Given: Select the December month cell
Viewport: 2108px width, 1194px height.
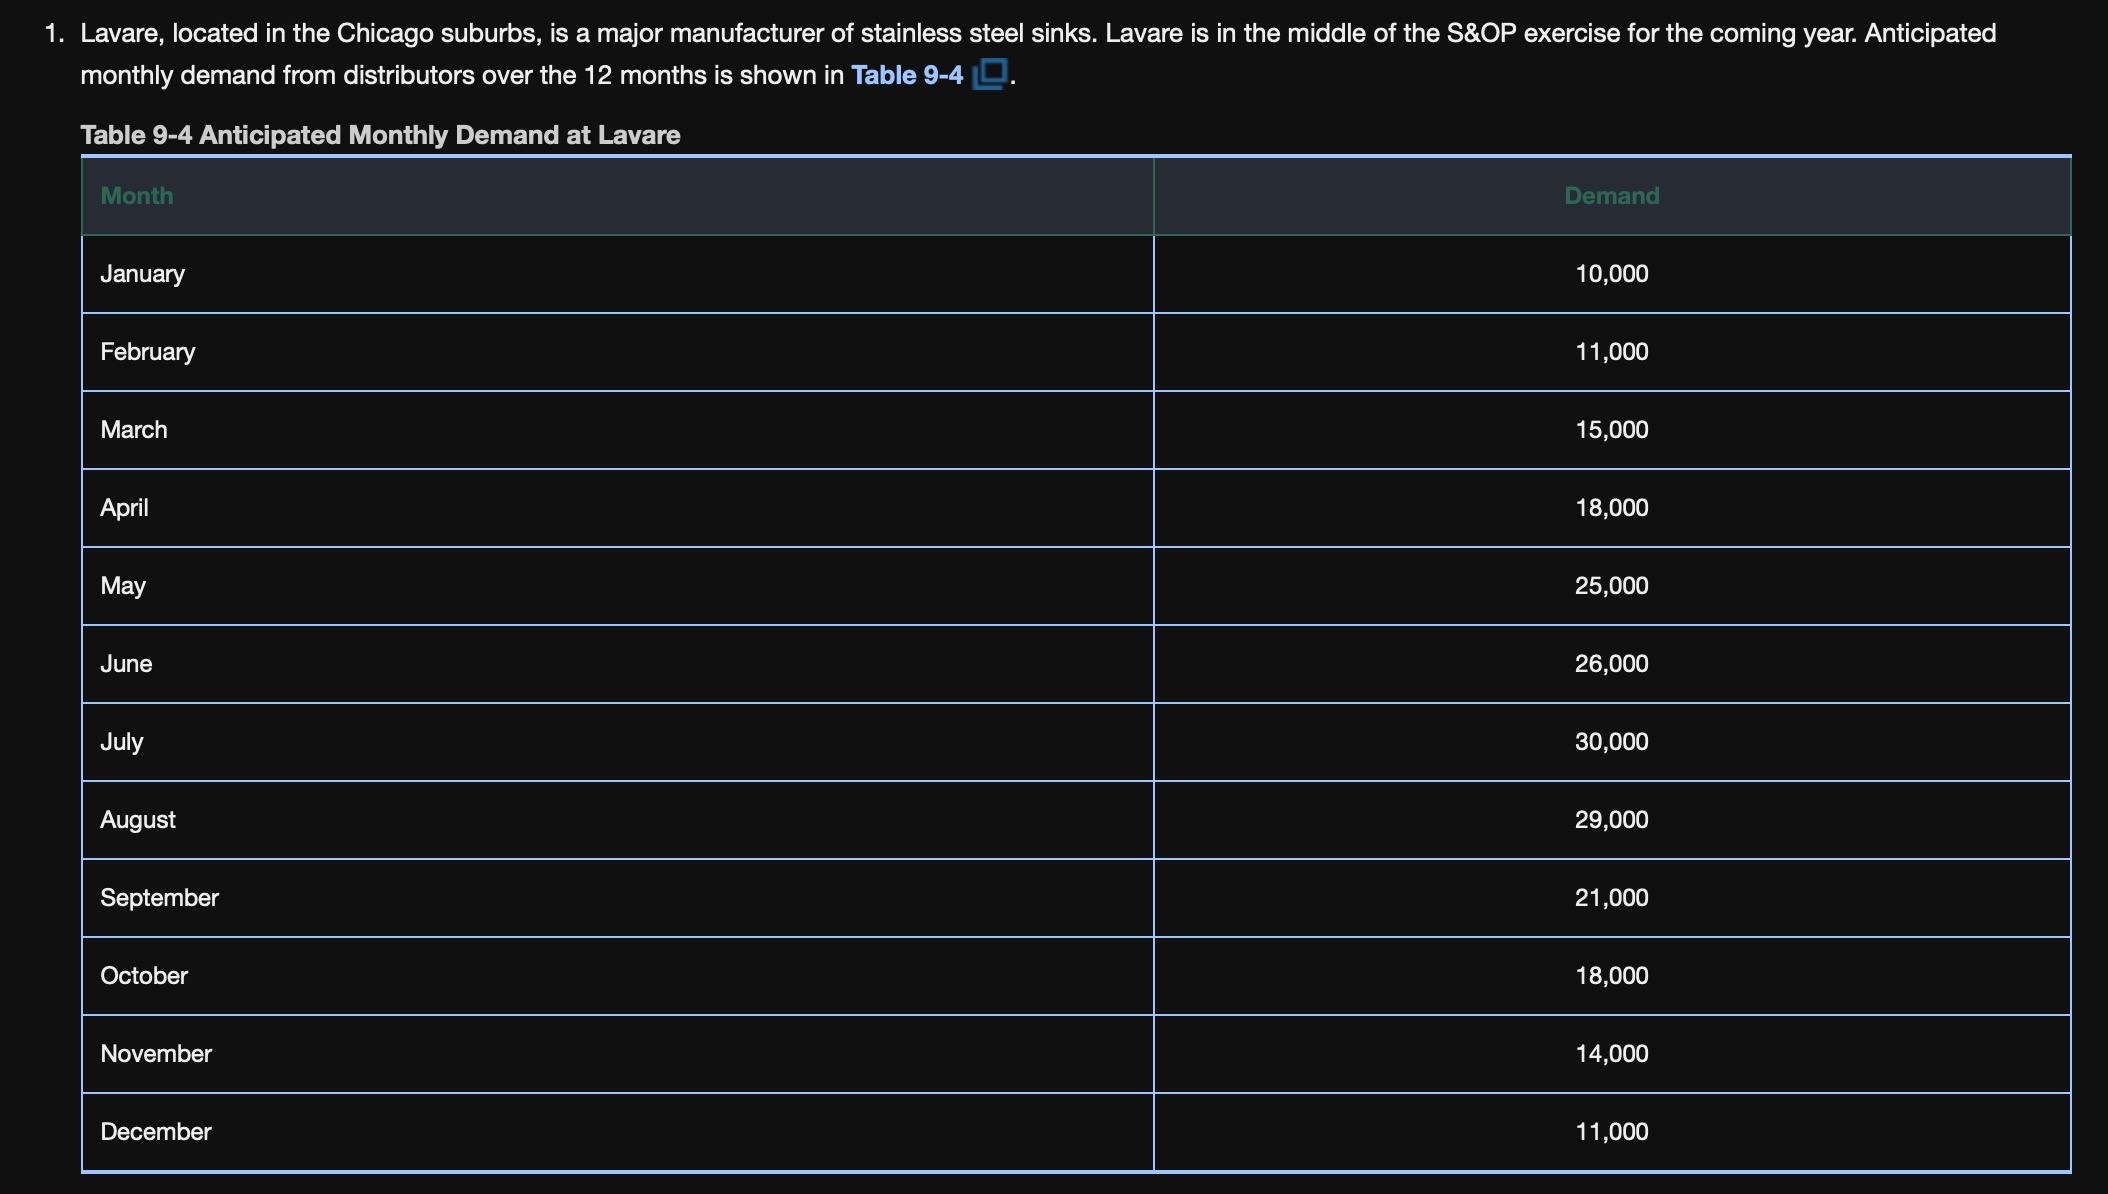Looking at the screenshot, I should pos(156,1132).
